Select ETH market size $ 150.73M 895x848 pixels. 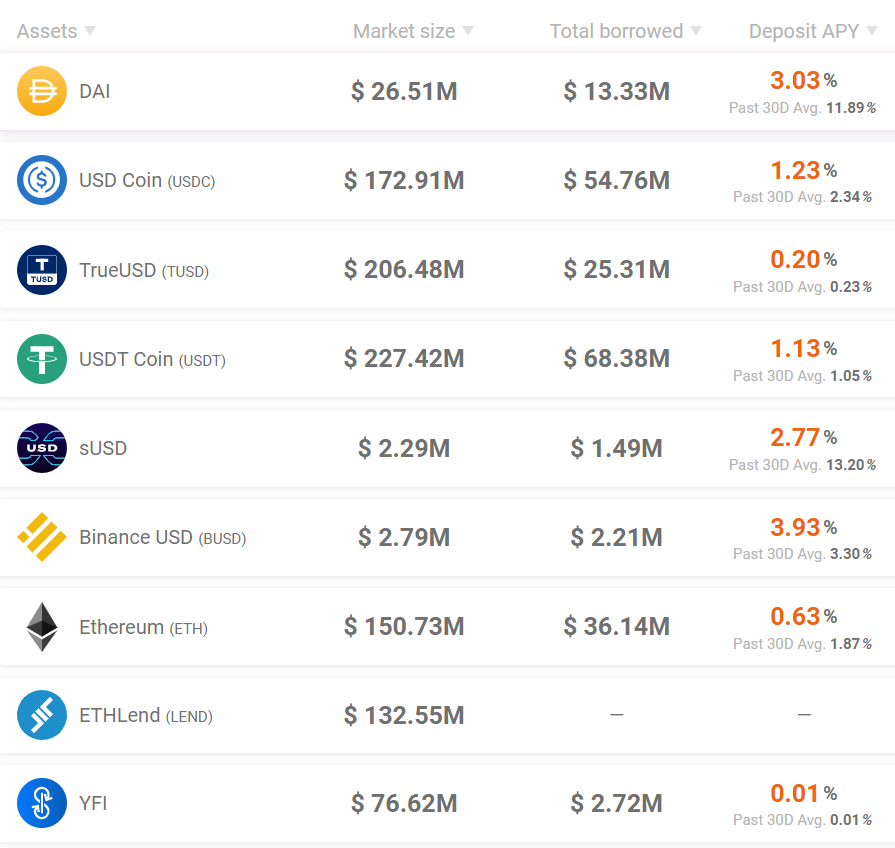(404, 626)
